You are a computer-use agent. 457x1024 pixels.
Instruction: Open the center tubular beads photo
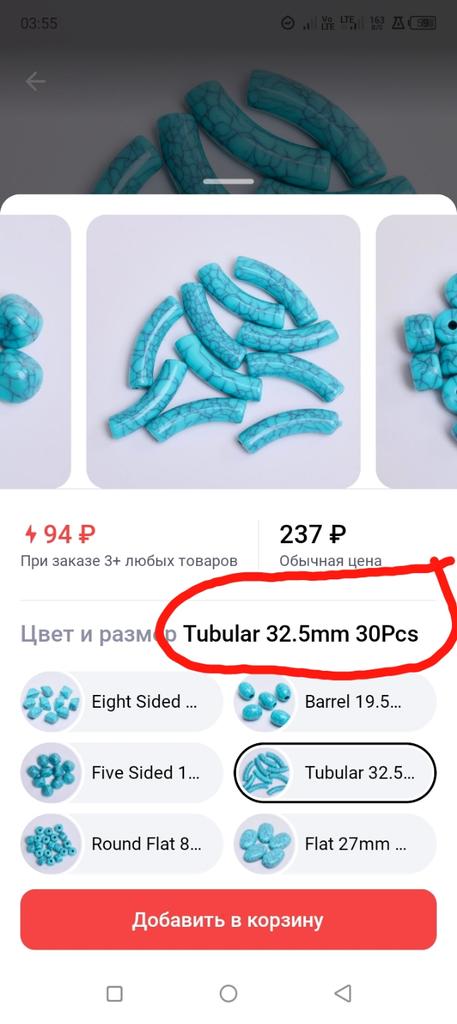(x=223, y=351)
